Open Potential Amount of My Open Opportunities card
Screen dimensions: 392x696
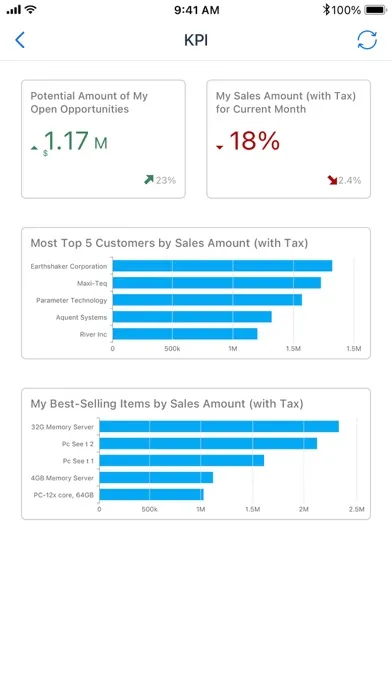(x=103, y=139)
